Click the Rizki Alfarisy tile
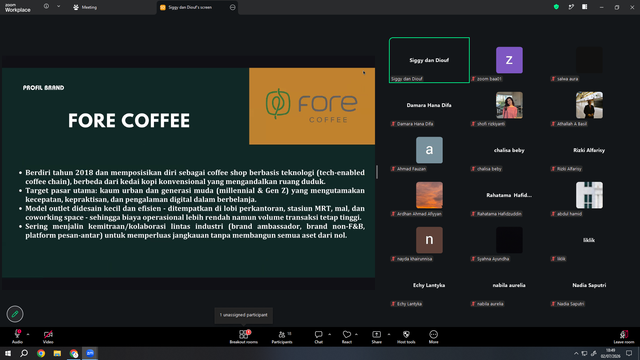 (589, 150)
